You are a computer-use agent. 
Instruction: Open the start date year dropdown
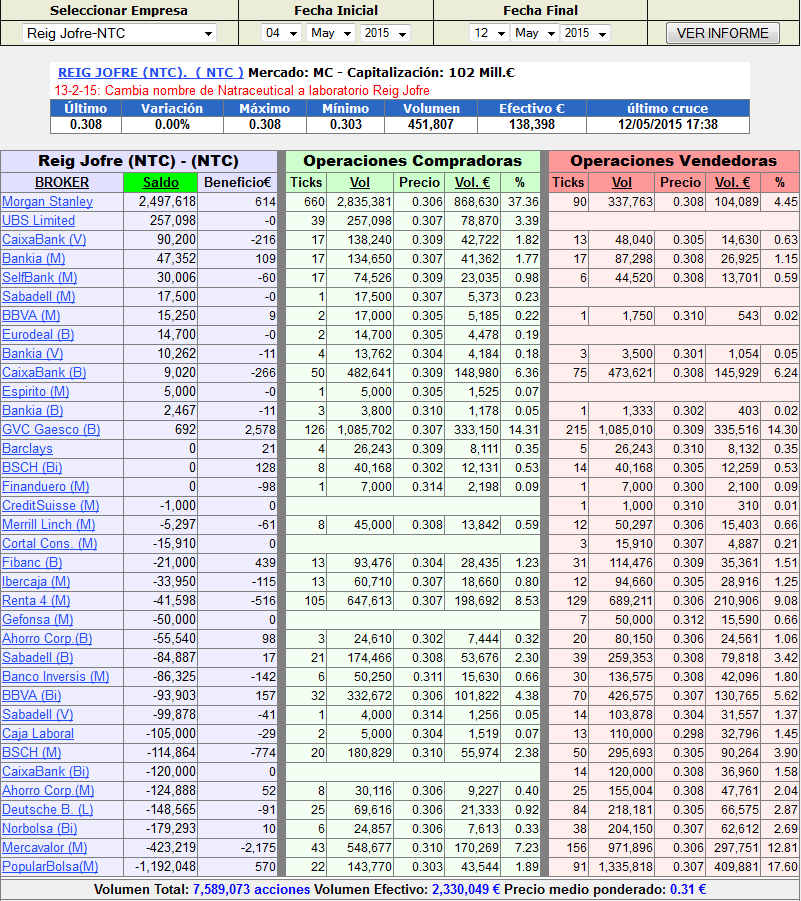pyautogui.click(x=386, y=33)
